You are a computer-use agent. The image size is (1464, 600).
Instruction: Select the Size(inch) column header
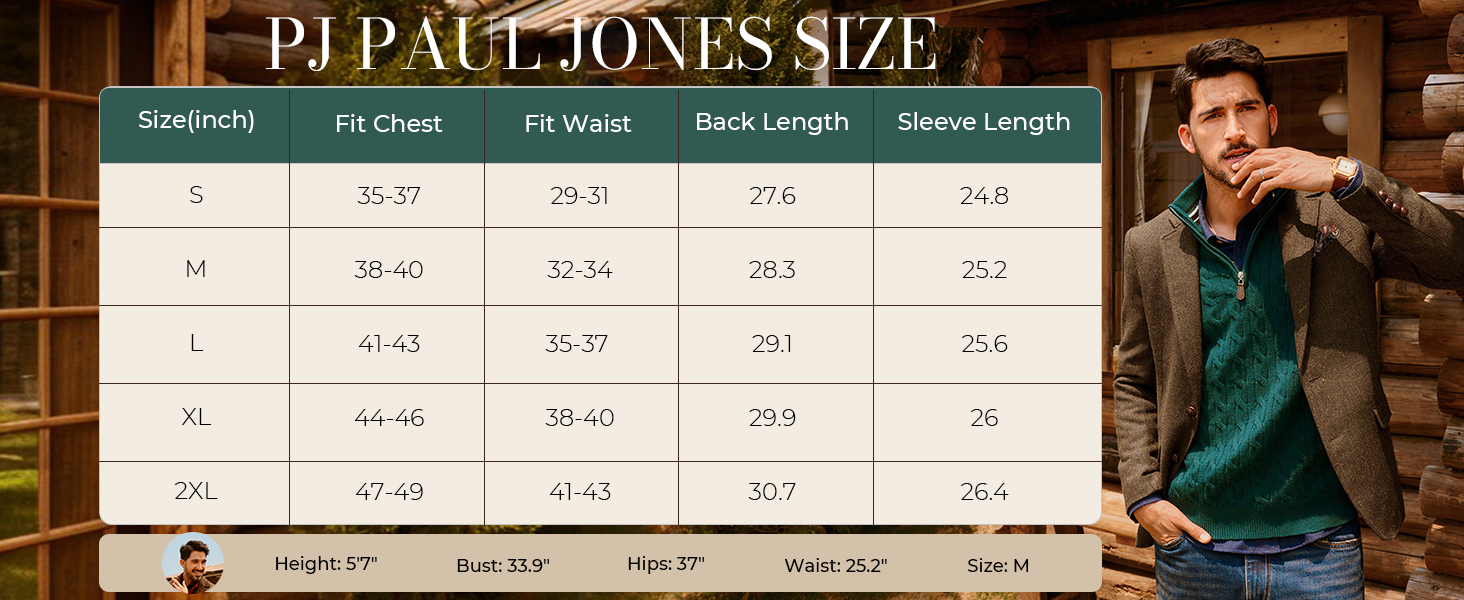click(196, 121)
